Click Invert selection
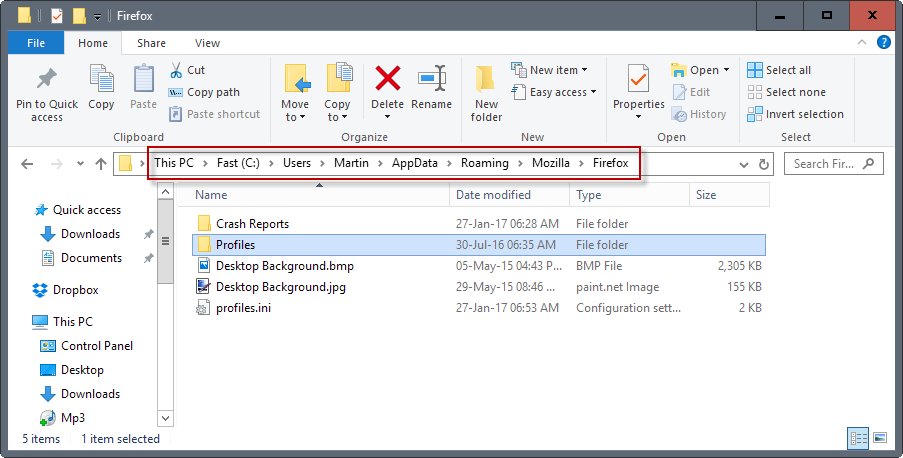The height and width of the screenshot is (458, 903). point(795,114)
